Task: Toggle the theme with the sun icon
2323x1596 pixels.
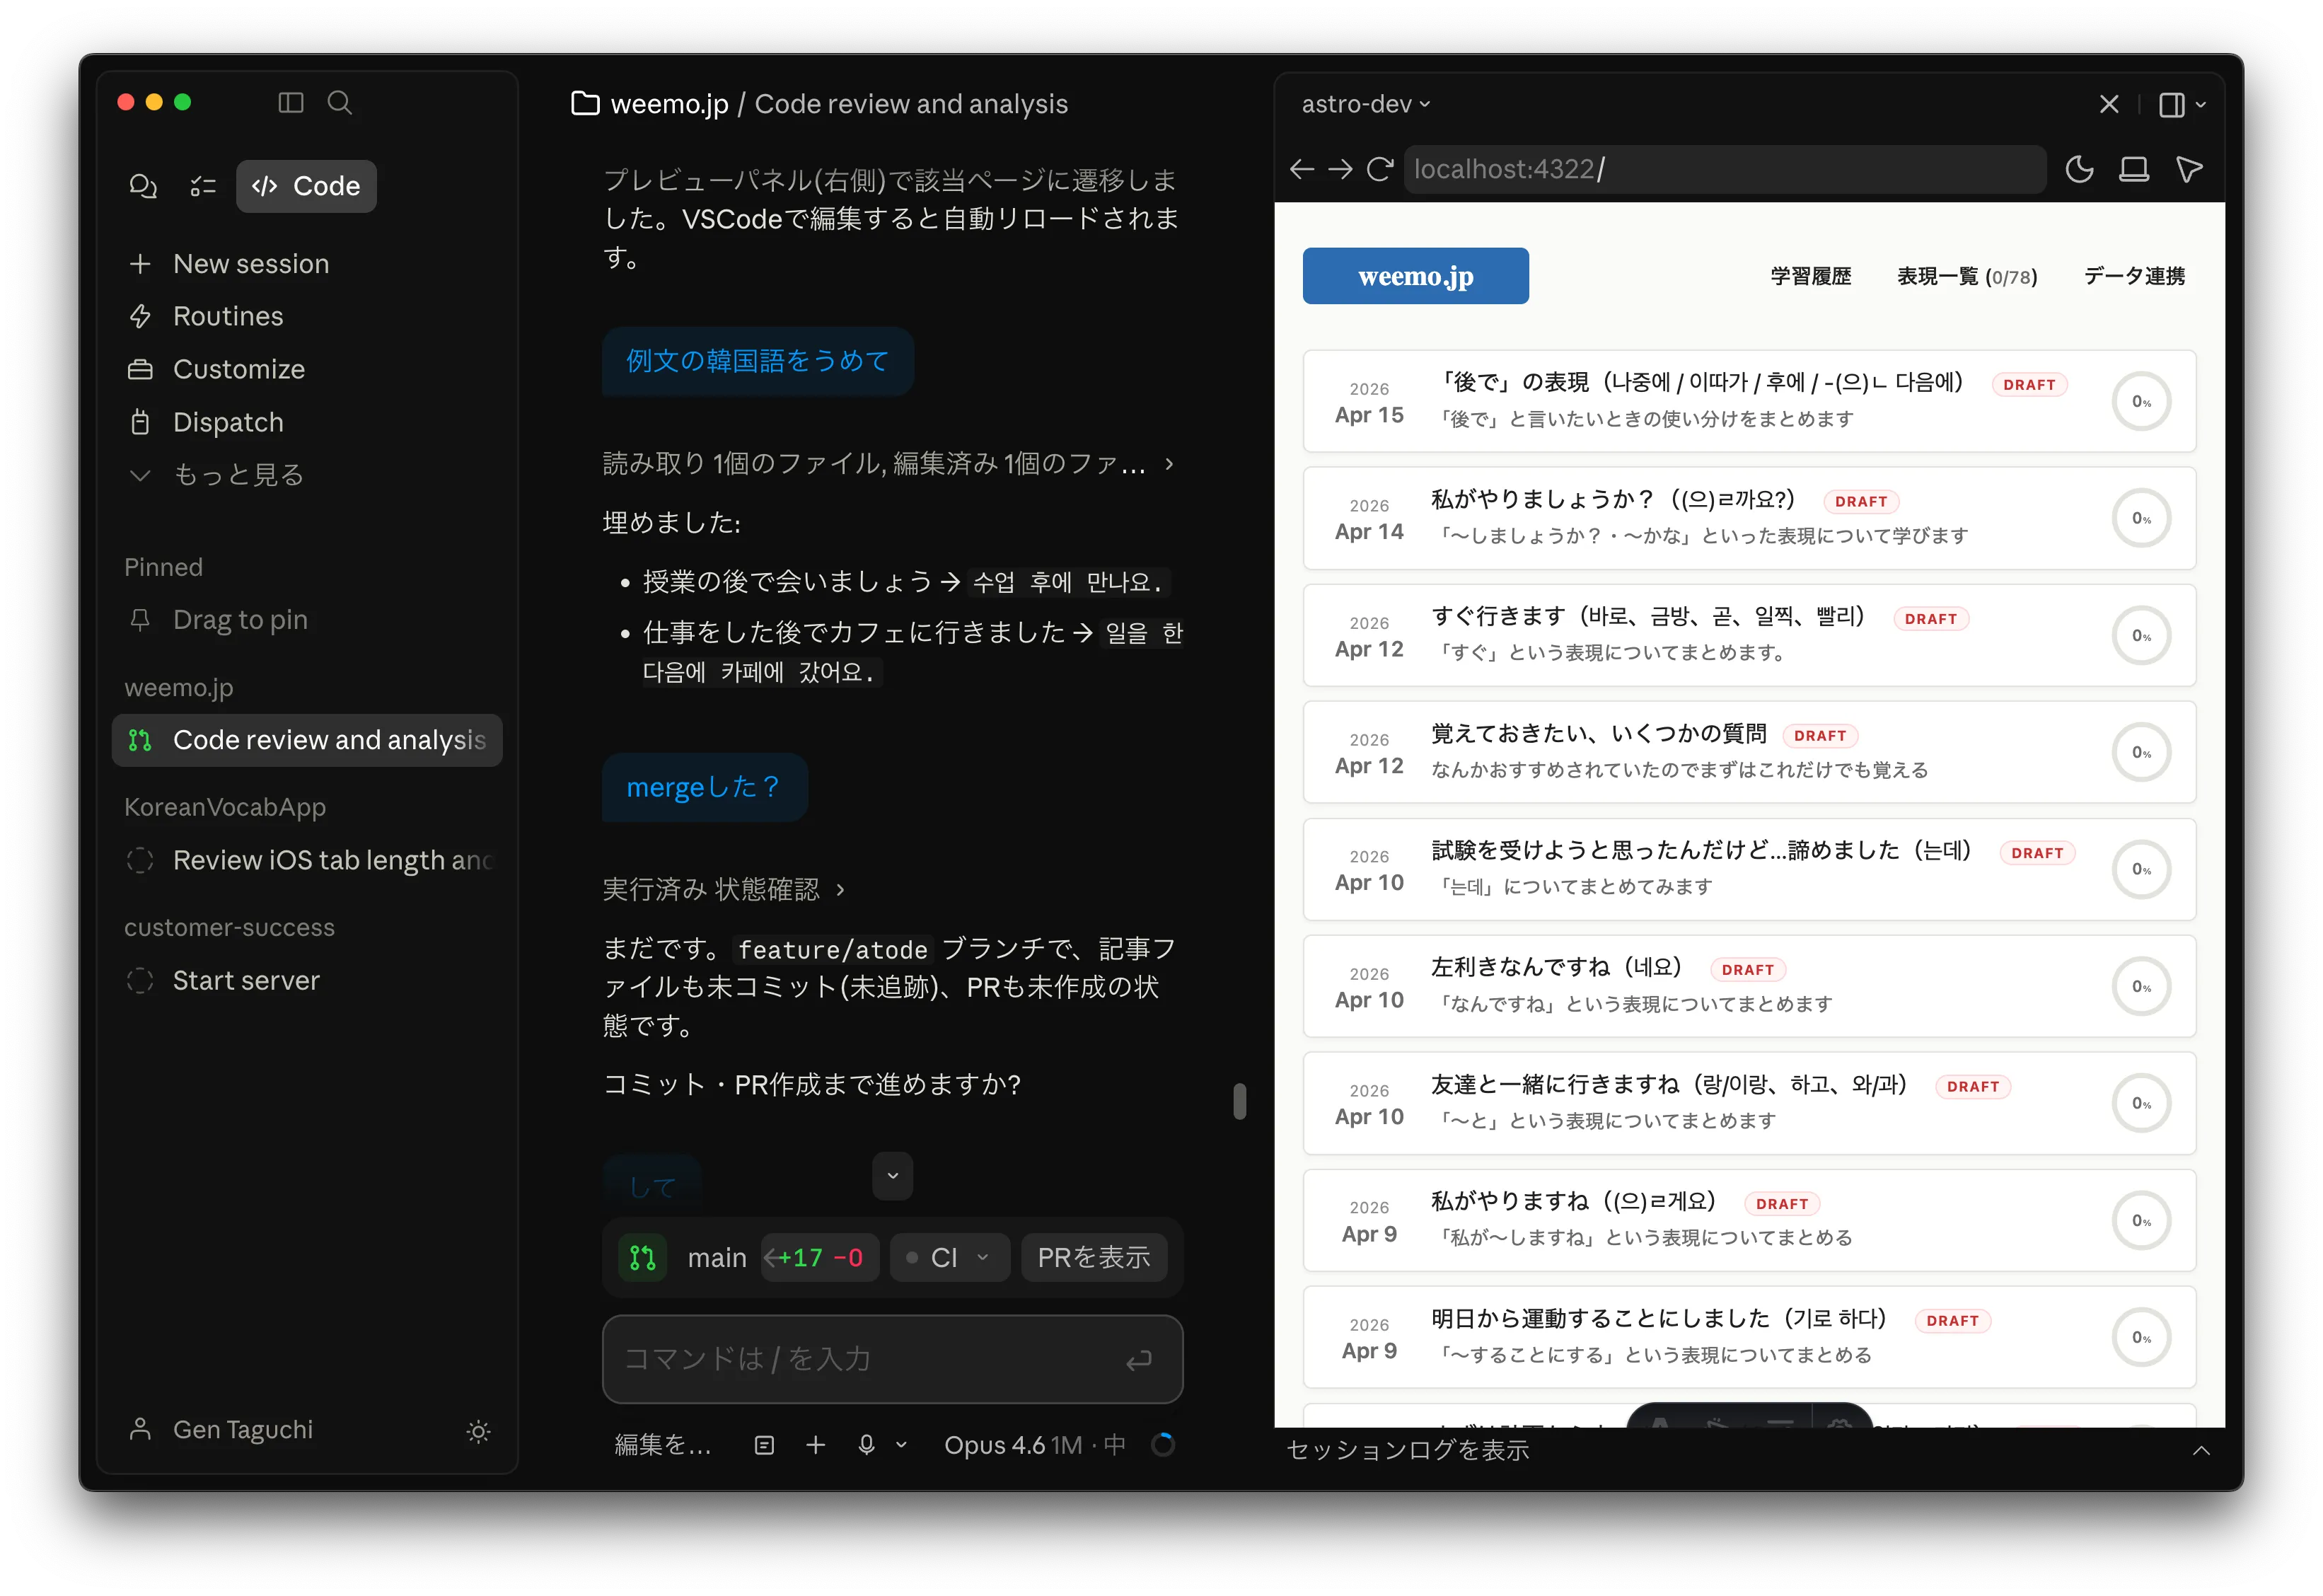Action: (x=478, y=1432)
